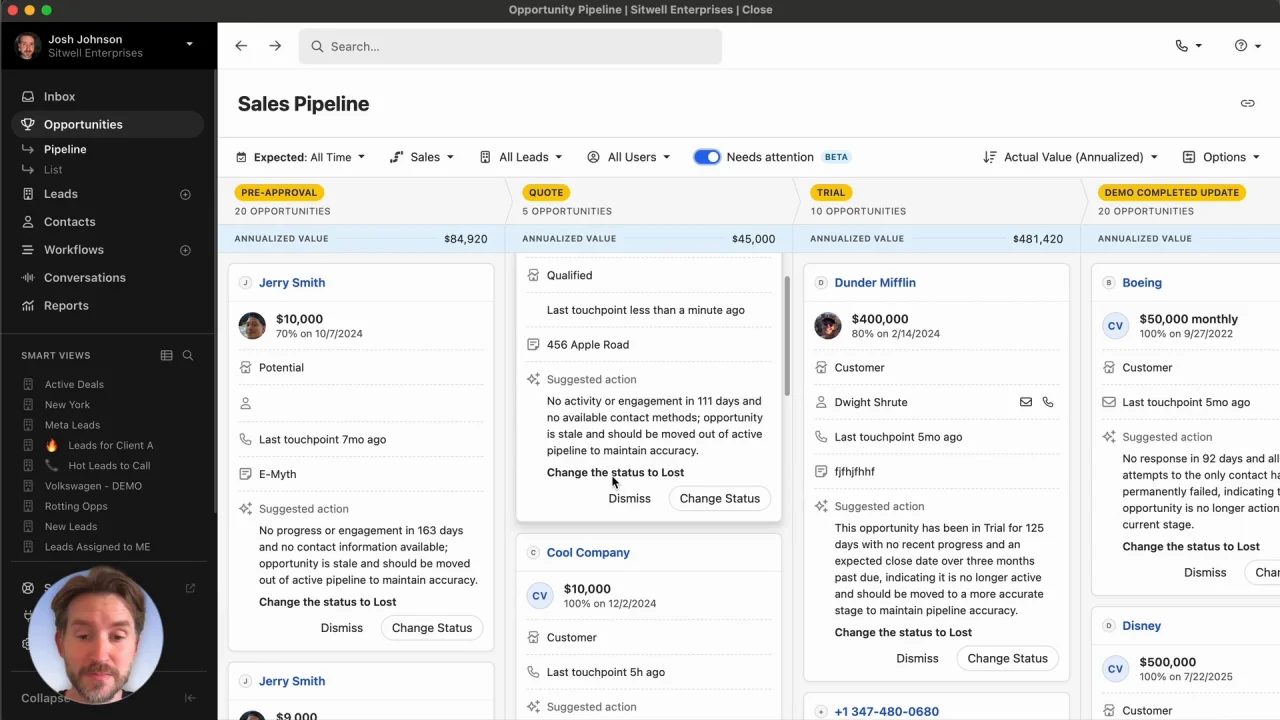The height and width of the screenshot is (720, 1280).
Task: Click the Search input field
Action: coord(510,46)
